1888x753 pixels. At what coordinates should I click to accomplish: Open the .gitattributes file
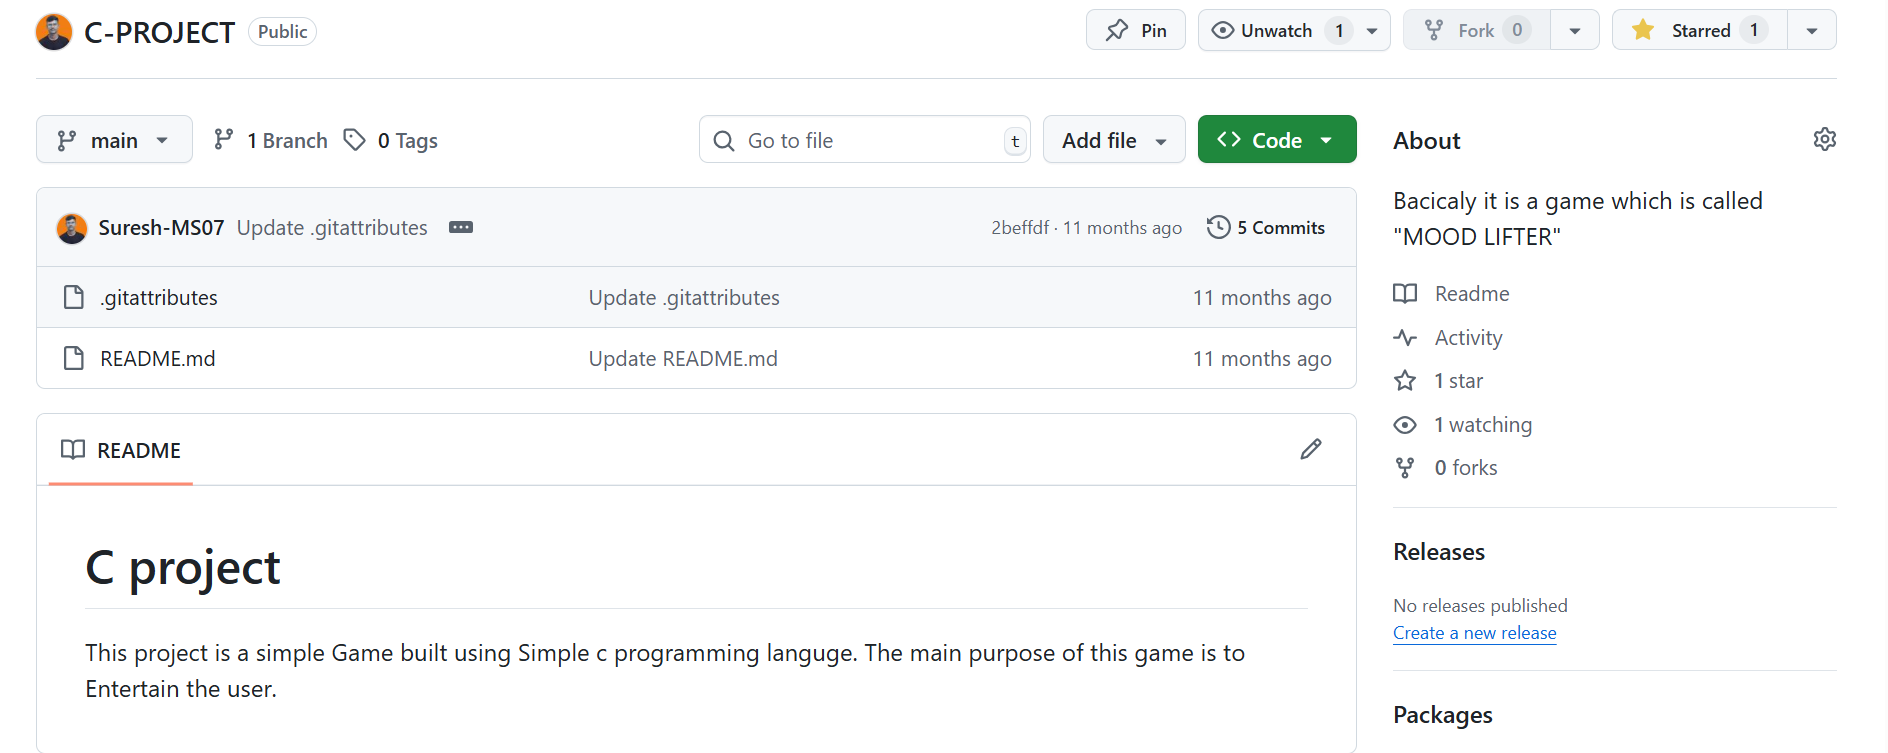click(x=159, y=298)
